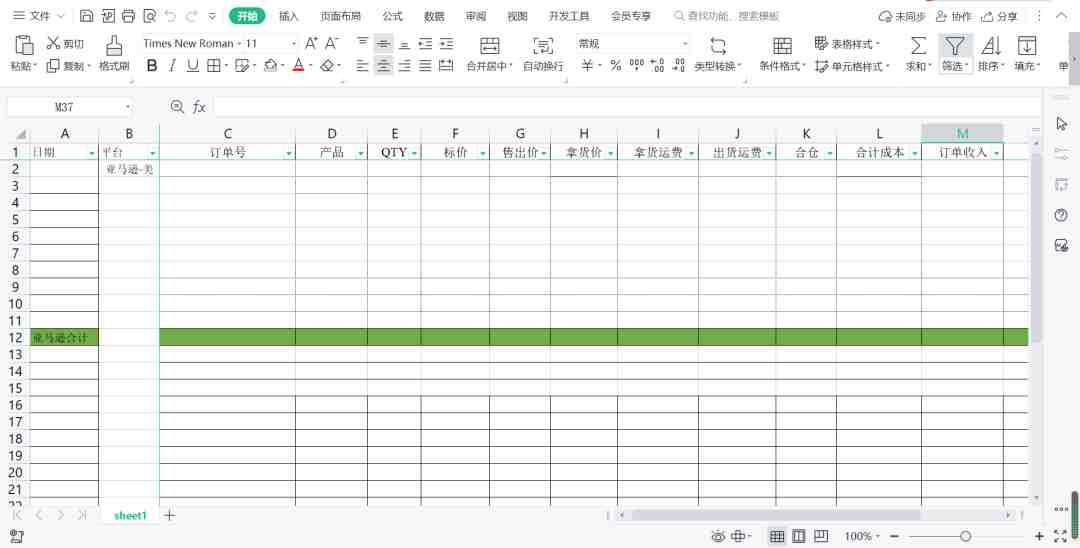Image resolution: width=1080 pixels, height=548 pixels.
Task: Expand the Times New Roman font dropdown
Action: point(293,43)
